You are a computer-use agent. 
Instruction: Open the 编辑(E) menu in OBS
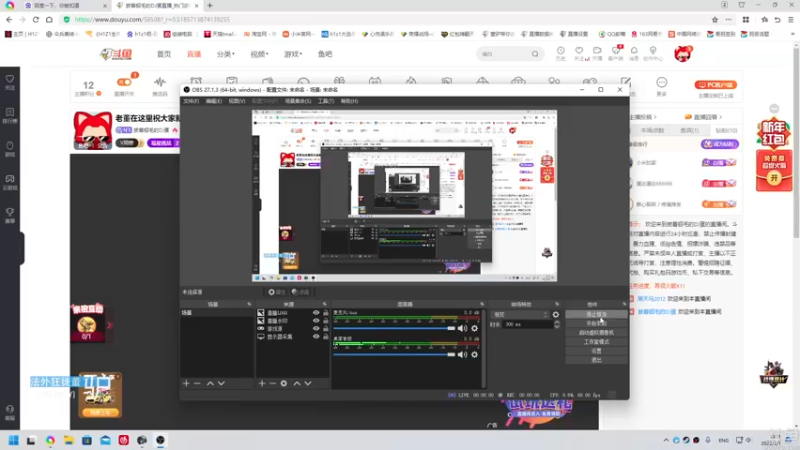coord(213,101)
